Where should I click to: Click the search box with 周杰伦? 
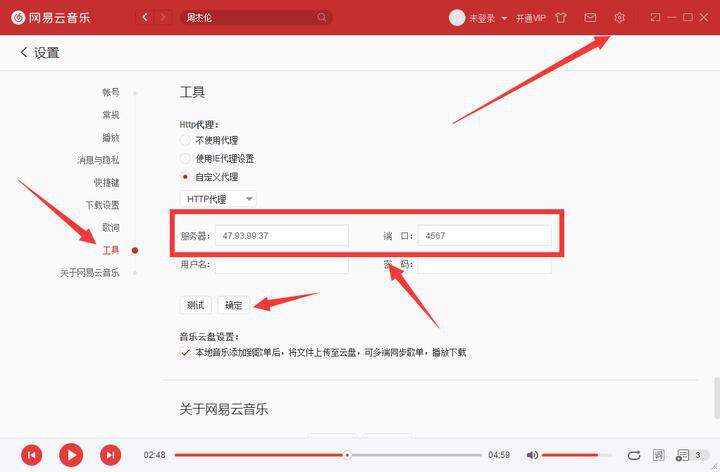point(256,17)
